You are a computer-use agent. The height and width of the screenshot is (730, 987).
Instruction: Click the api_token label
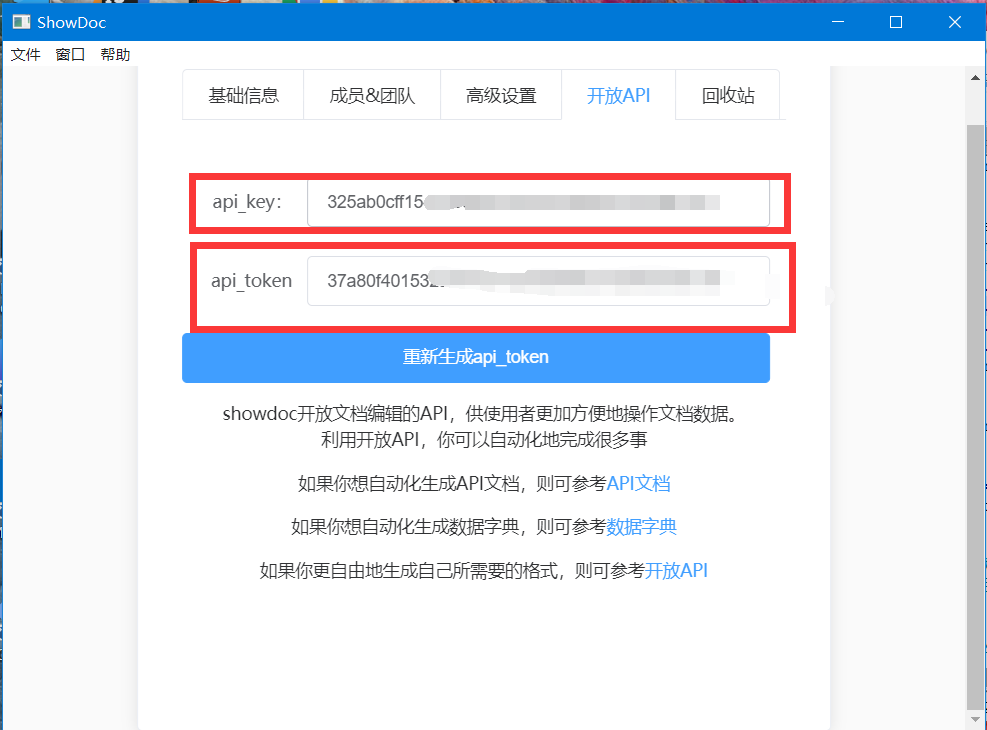pos(251,280)
